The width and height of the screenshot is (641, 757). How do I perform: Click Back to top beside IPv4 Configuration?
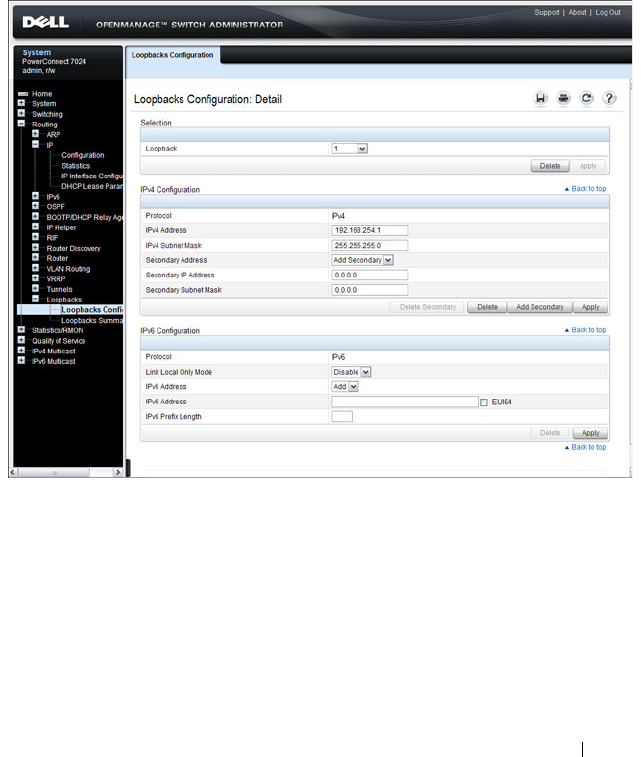point(585,189)
